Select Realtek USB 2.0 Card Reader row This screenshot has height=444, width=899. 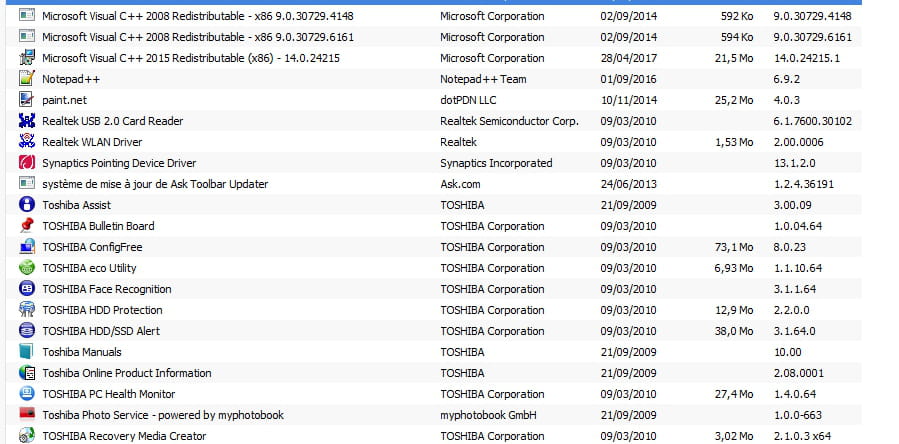point(433,121)
